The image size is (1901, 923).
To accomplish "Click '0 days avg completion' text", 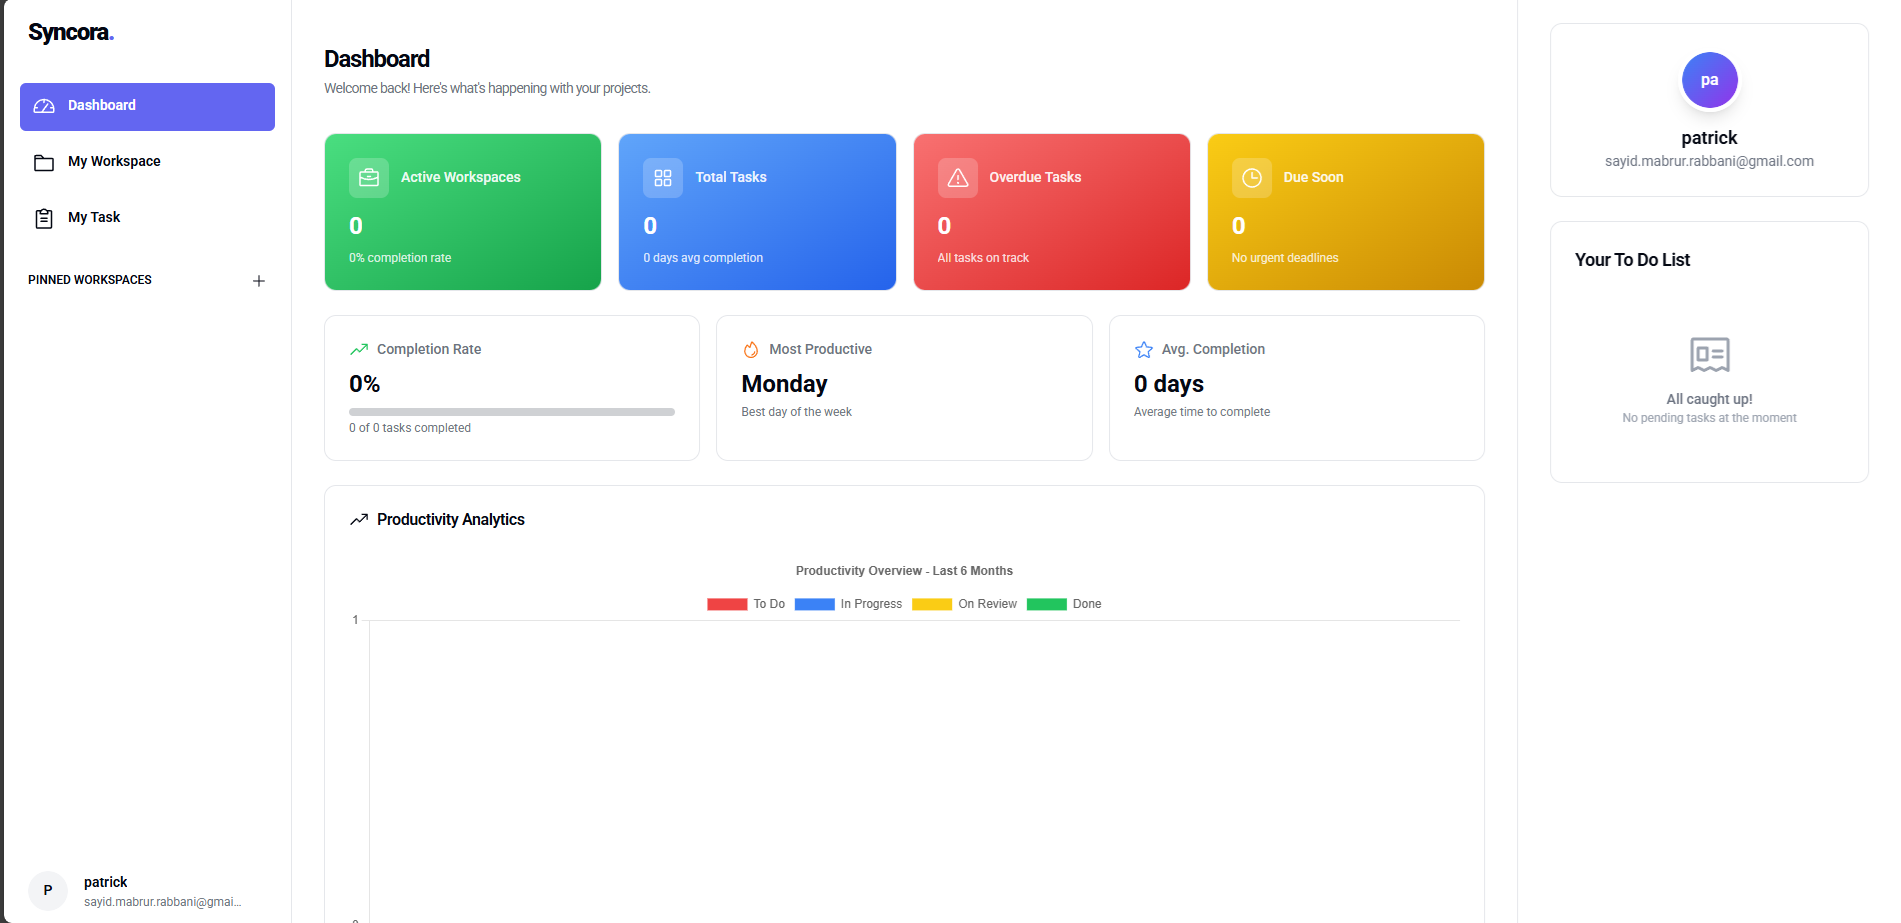I will coord(703,258).
